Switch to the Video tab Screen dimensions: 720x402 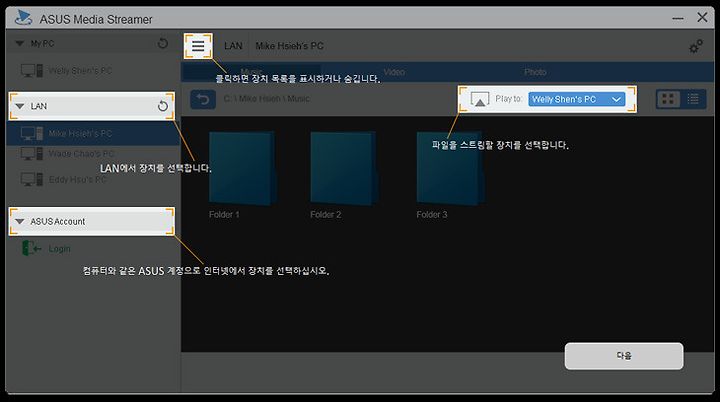click(394, 72)
